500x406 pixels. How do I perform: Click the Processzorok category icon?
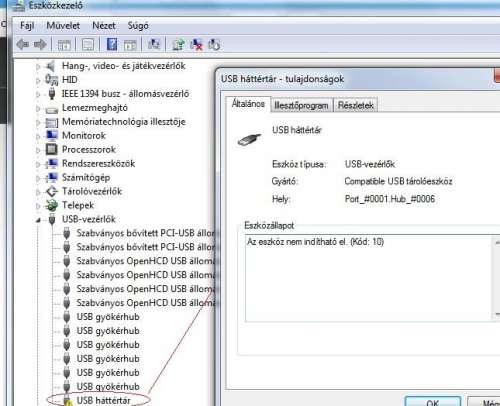pyautogui.click(x=52, y=149)
